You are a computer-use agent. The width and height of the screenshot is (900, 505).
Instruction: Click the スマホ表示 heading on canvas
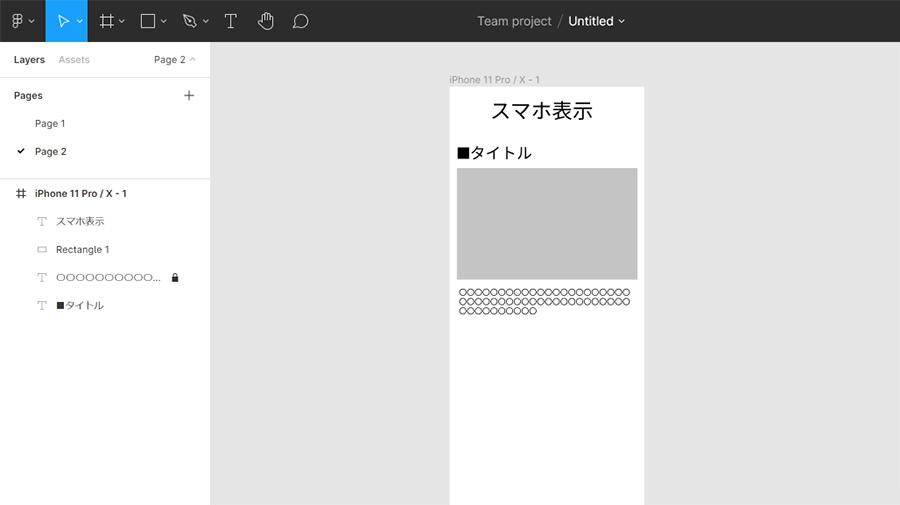point(542,111)
